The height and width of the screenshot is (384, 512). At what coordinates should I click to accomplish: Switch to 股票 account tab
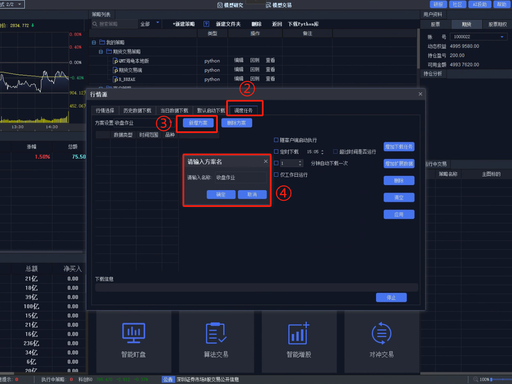(435, 24)
